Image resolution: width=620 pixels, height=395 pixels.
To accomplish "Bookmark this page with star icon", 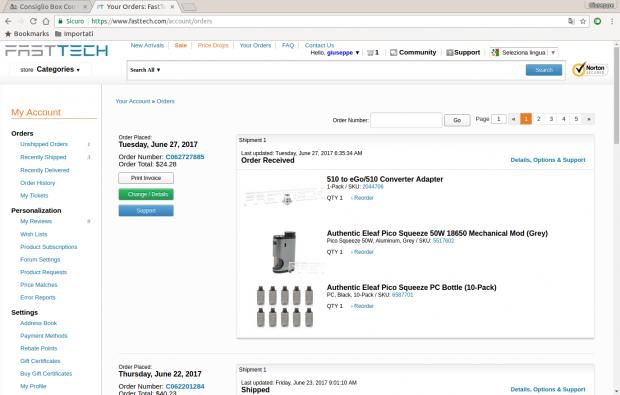I will click(582, 21).
